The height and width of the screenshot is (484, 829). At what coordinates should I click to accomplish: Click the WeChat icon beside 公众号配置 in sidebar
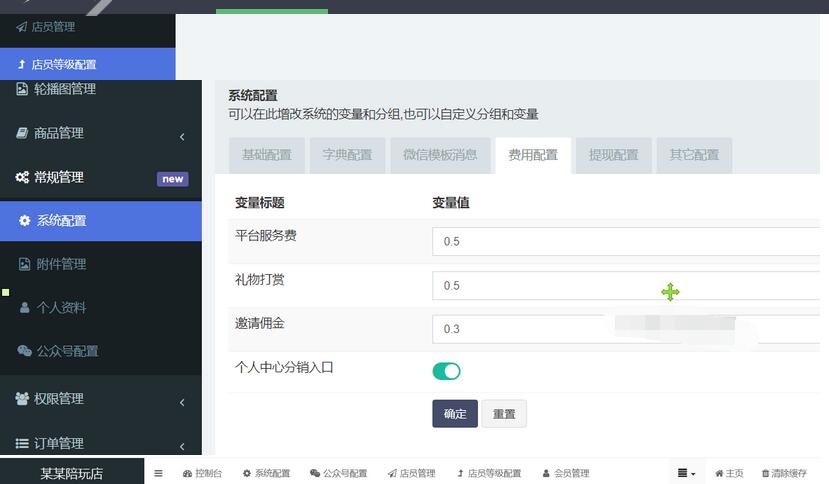tap(24, 351)
